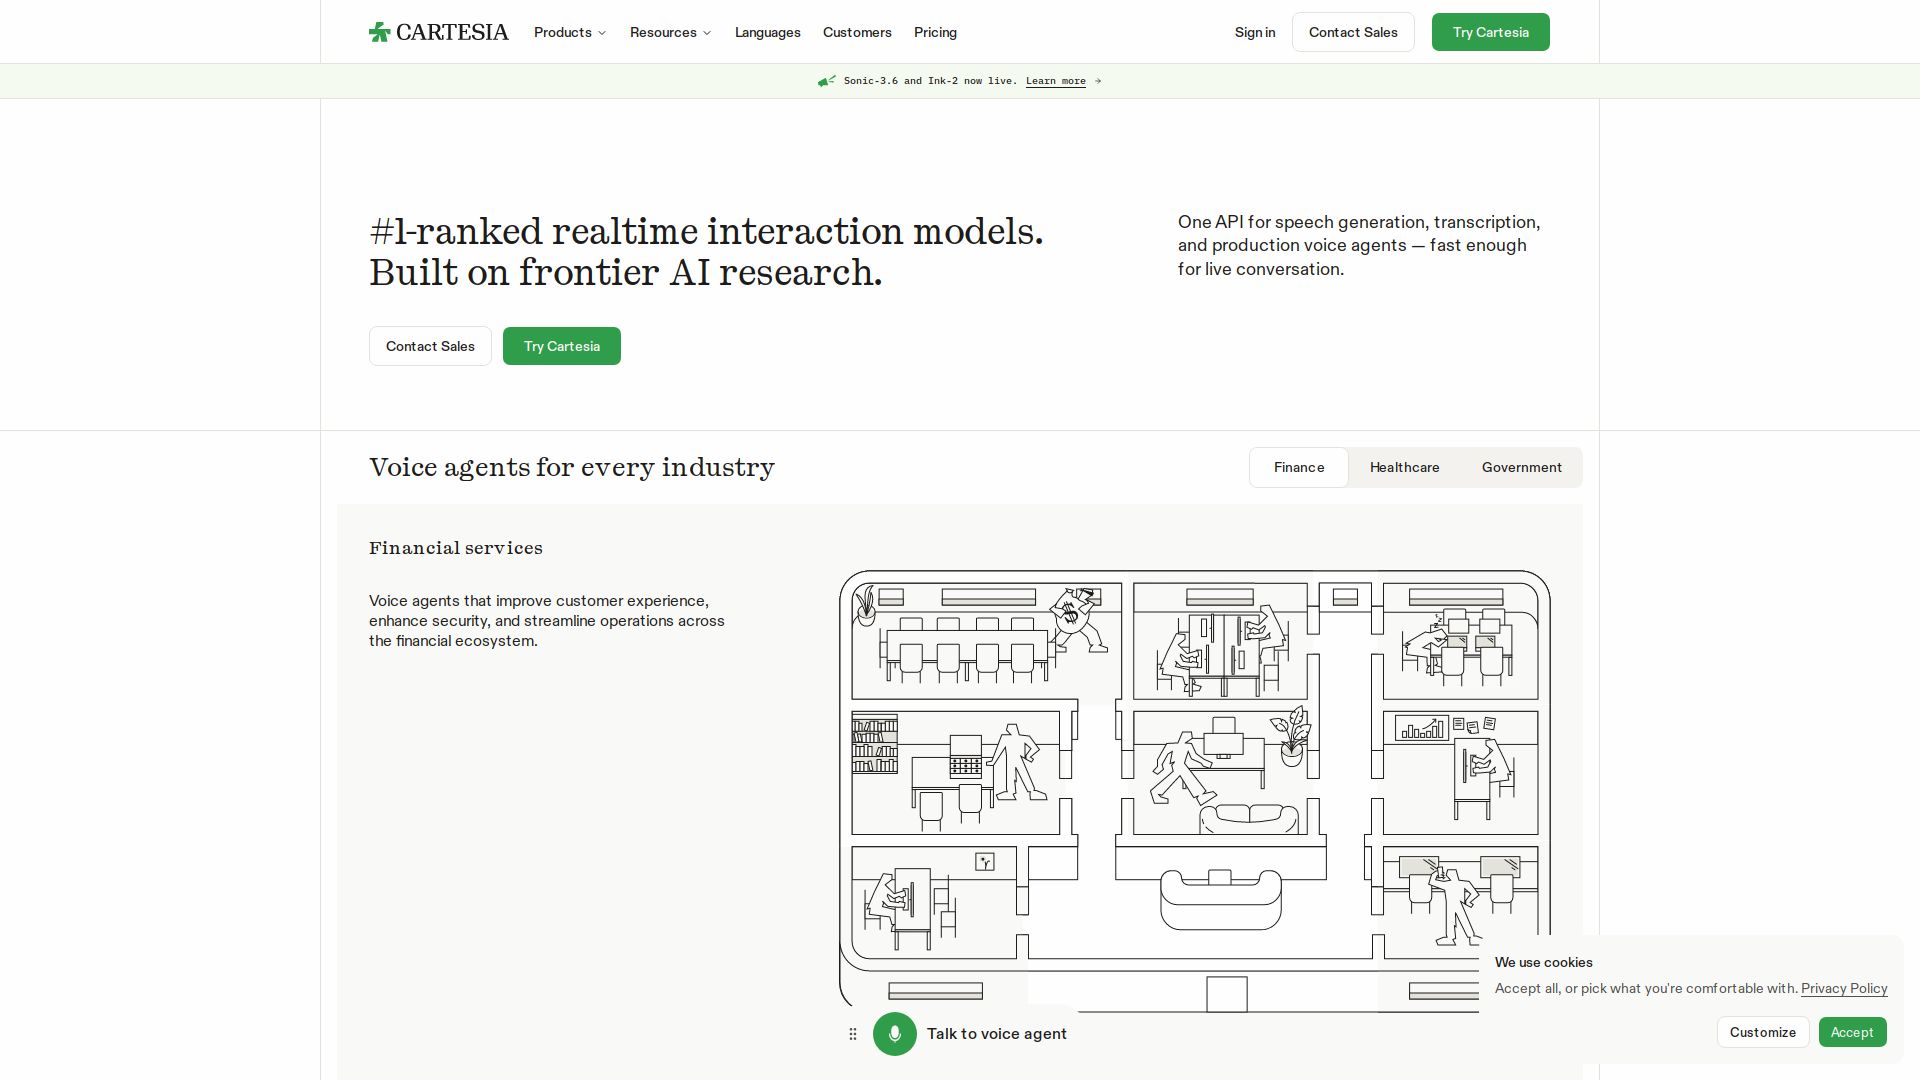The height and width of the screenshot is (1080, 1920).
Task: Click the green microphone voice agent button
Action: [895, 1034]
